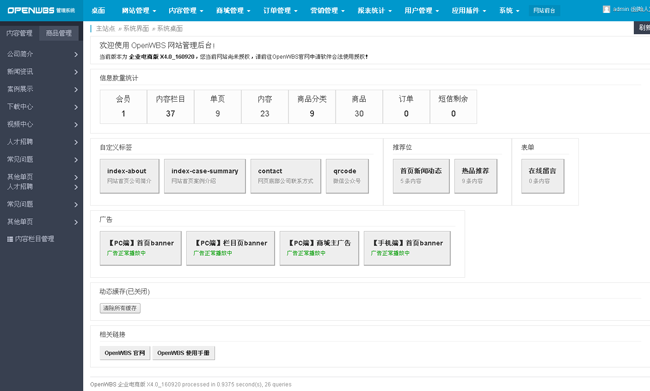Click the 系统界面 breadcrumb link

[136, 29]
